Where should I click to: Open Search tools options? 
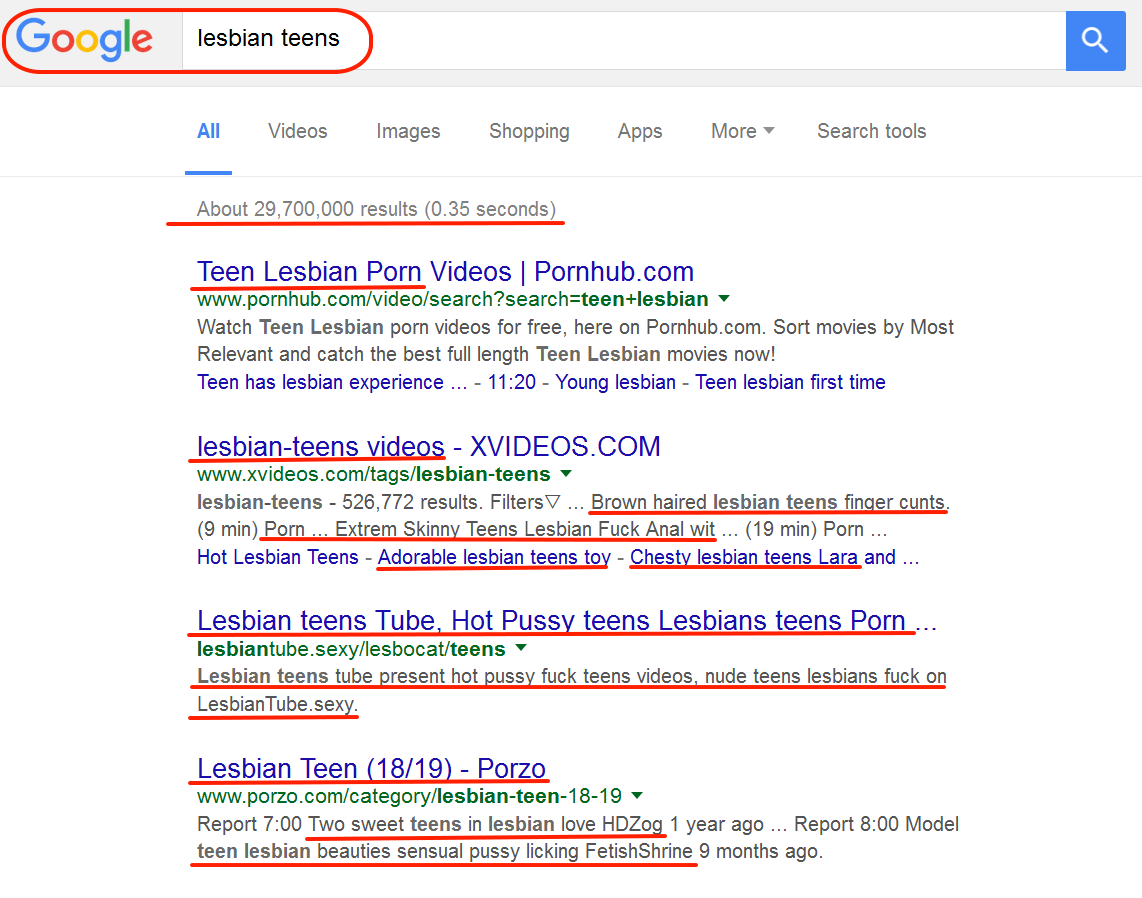(872, 131)
